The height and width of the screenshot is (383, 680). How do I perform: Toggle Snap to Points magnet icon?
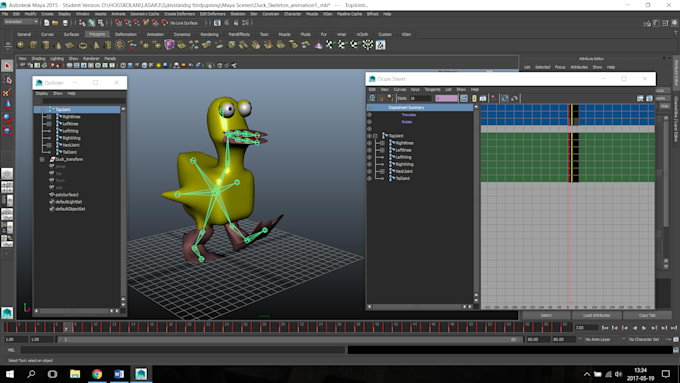pyautogui.click(x=137, y=23)
